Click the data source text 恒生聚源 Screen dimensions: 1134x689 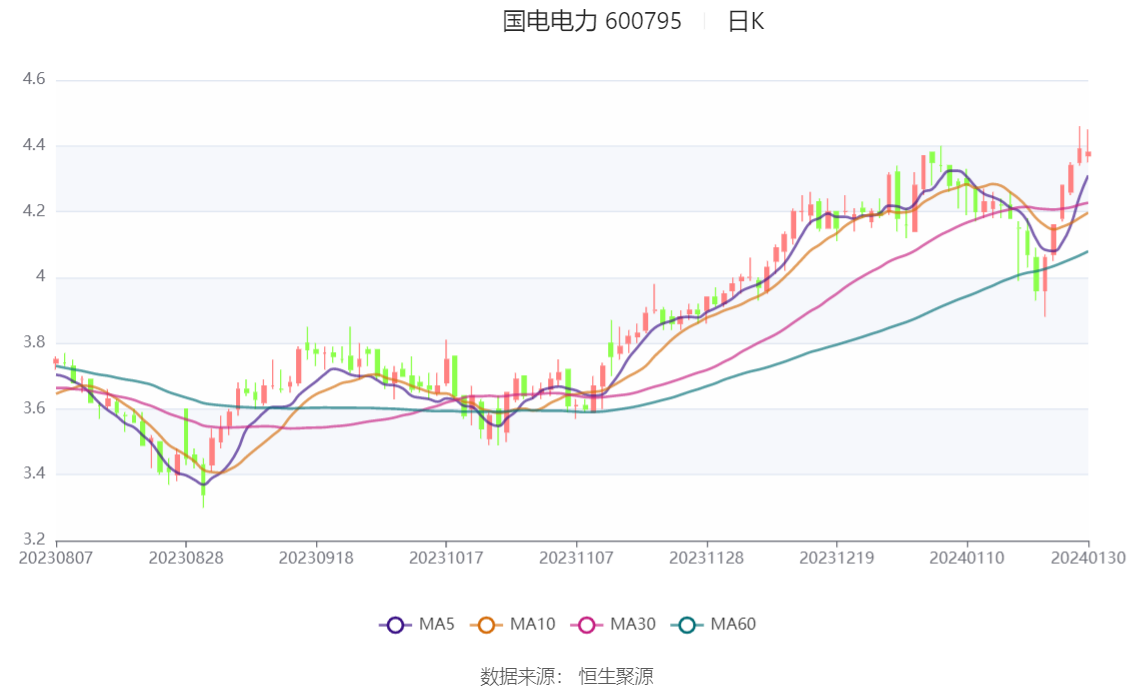(616, 677)
